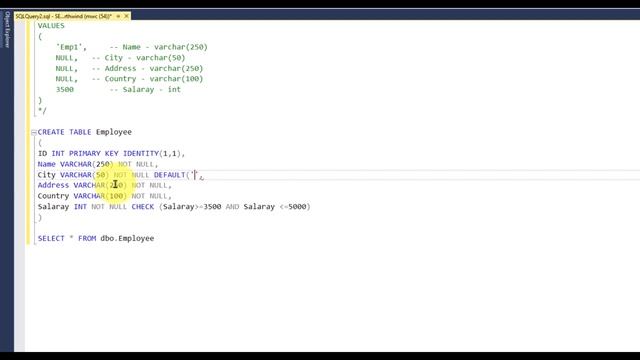
Task: Click the comment '-- Address - varchar(250)'
Action: pyautogui.click(x=147, y=68)
